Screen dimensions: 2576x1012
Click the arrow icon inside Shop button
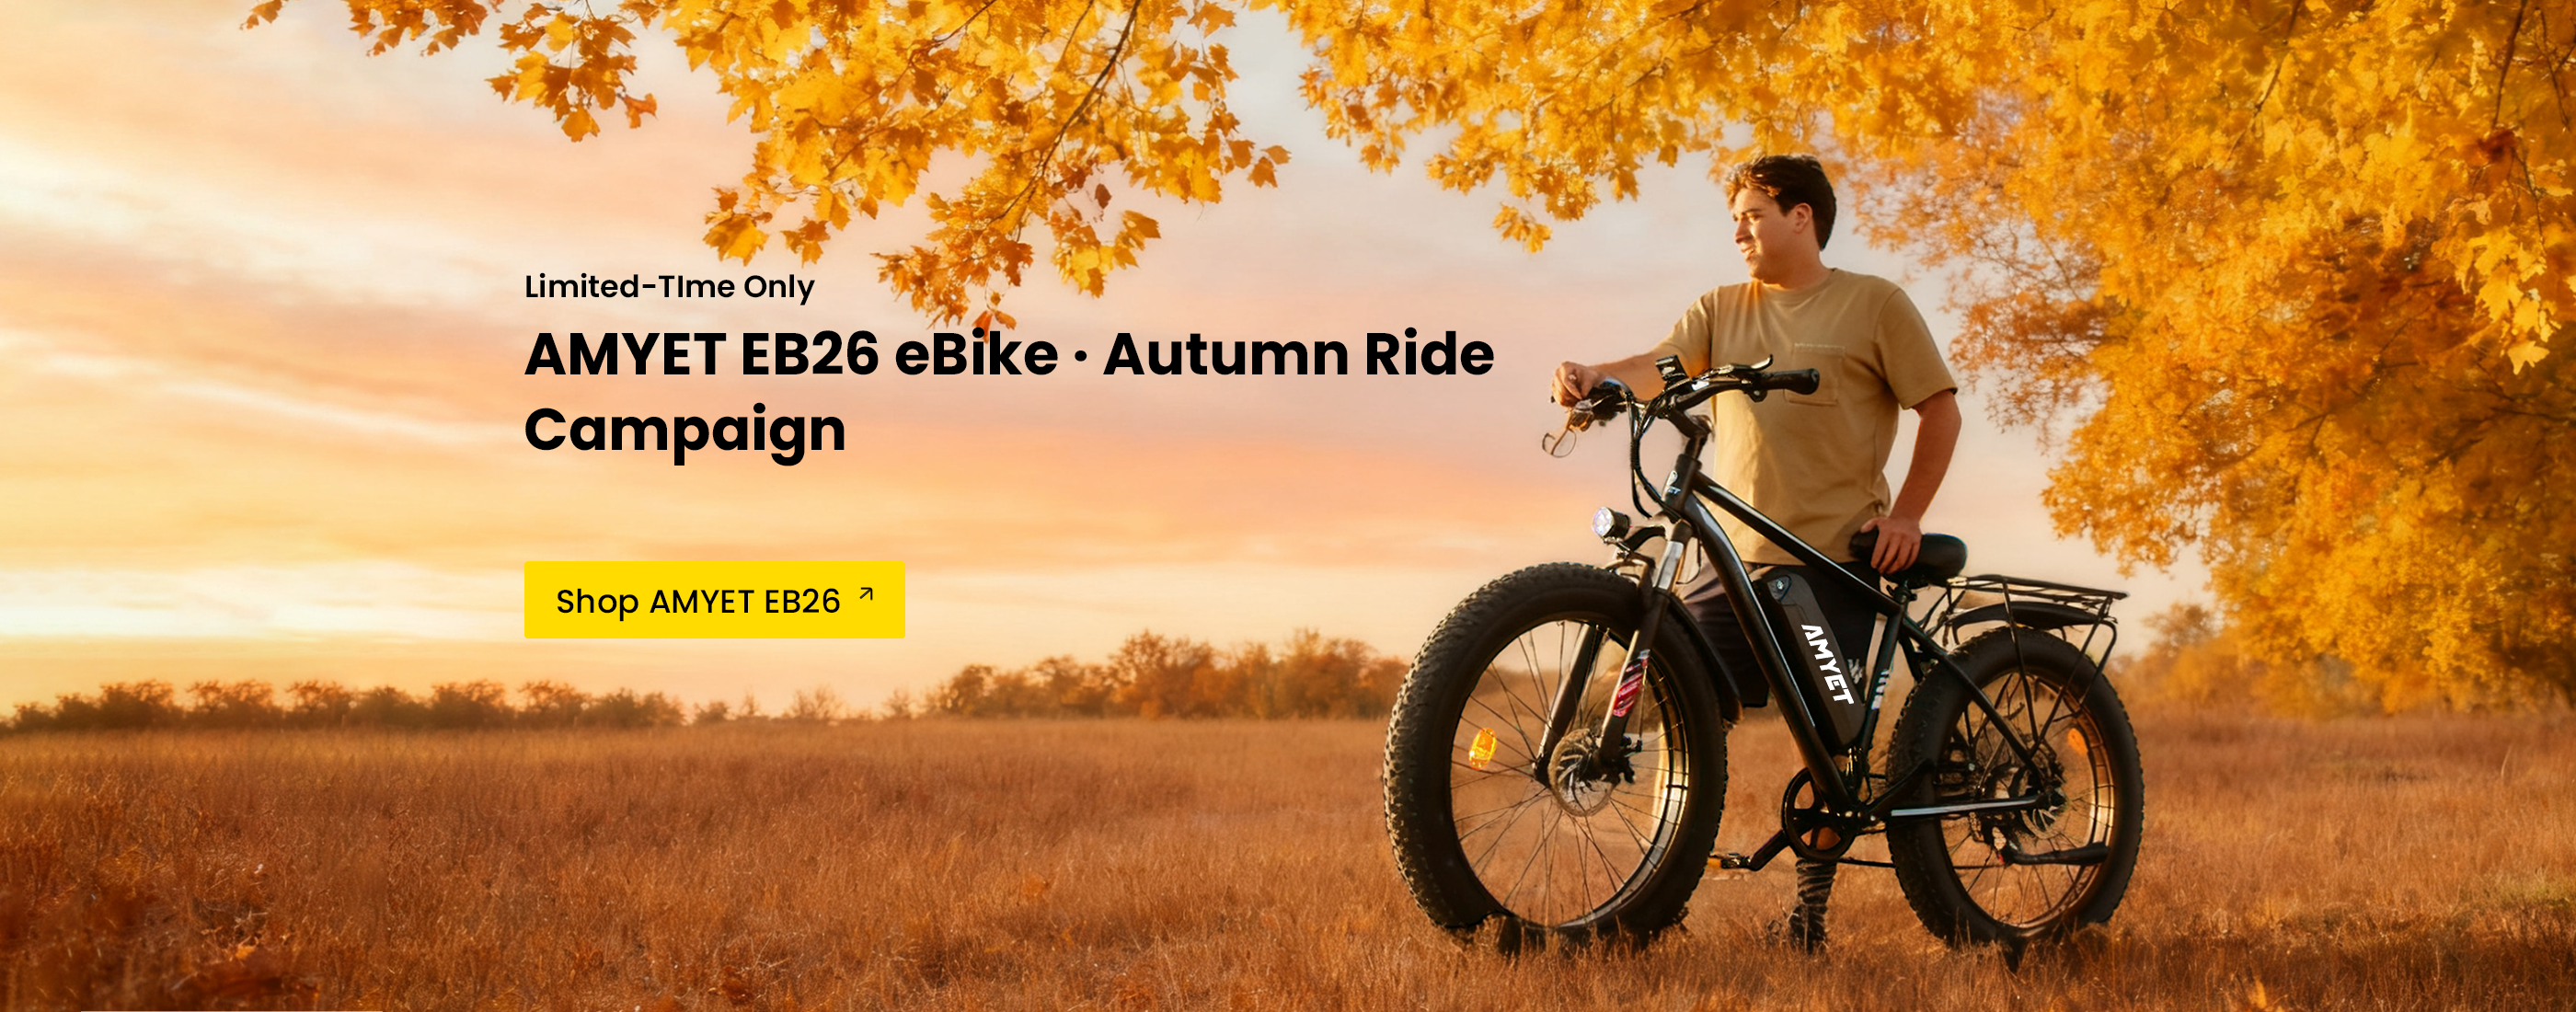click(x=866, y=595)
